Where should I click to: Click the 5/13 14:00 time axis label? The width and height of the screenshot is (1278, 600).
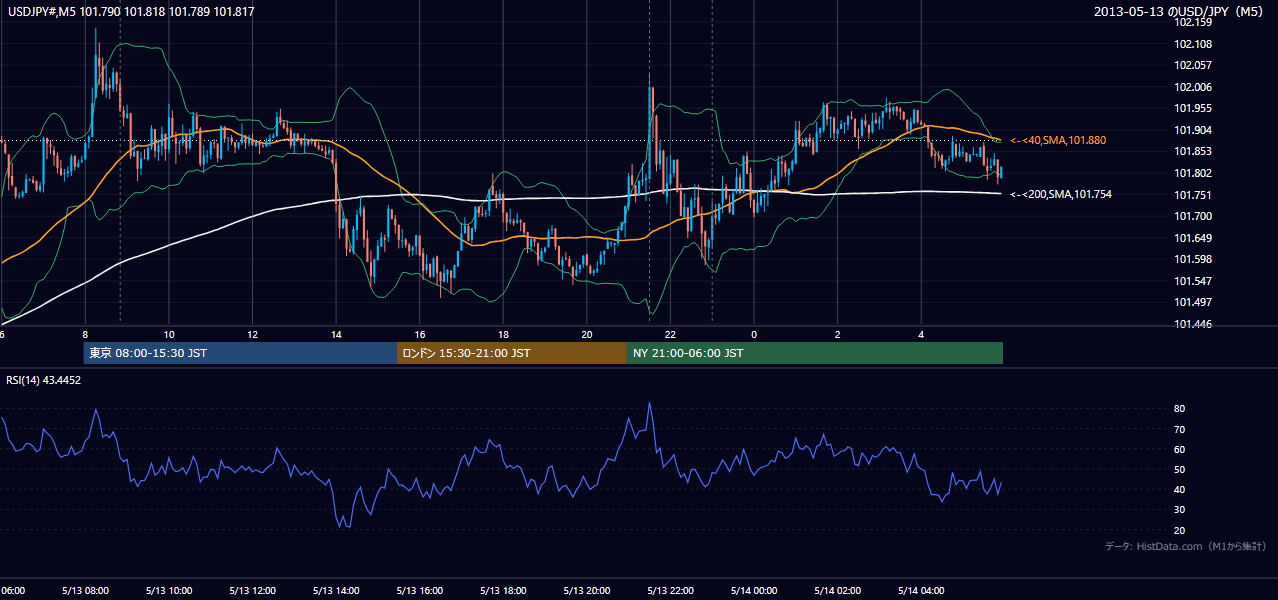click(335, 590)
